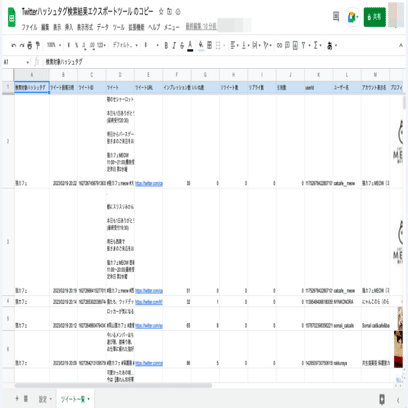This screenshot has height=408, width=408.
Task: Open the all sheets list
Action: pyautogui.click(x=26, y=399)
